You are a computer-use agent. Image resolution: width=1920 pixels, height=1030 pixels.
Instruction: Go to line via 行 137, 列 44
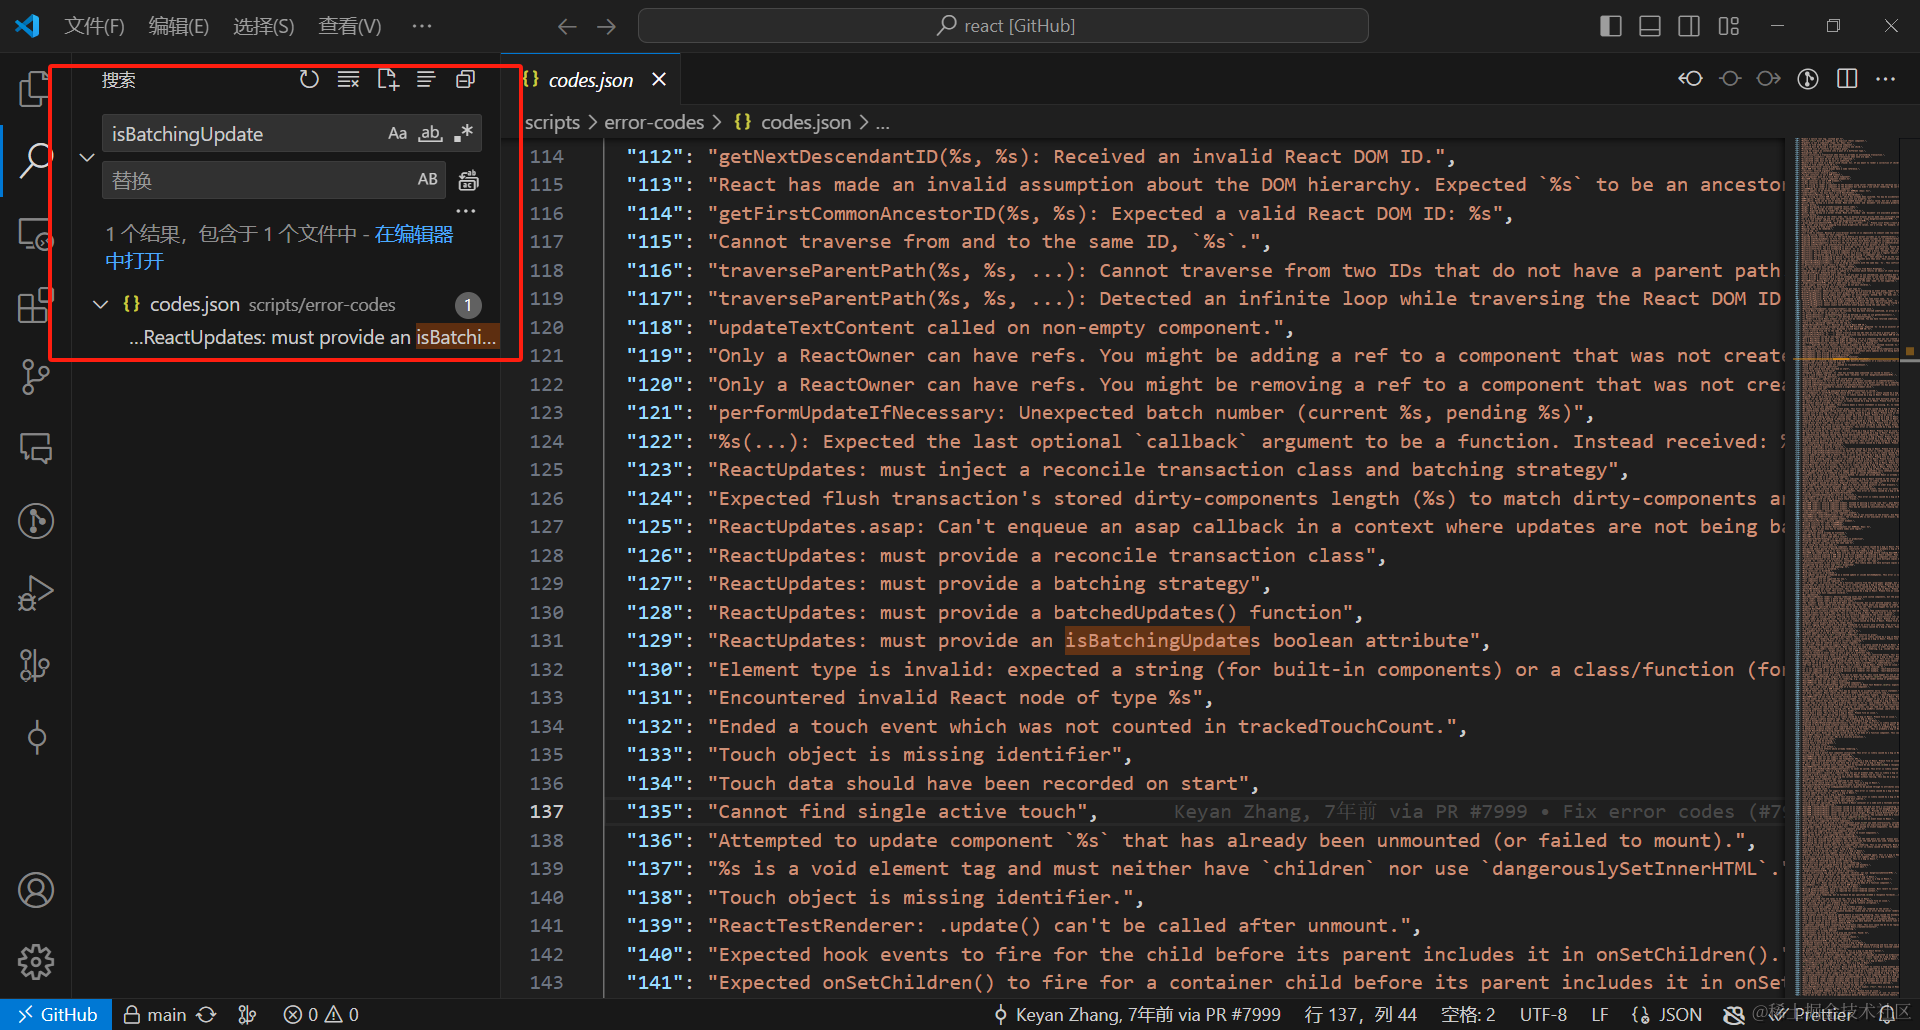click(1360, 1014)
